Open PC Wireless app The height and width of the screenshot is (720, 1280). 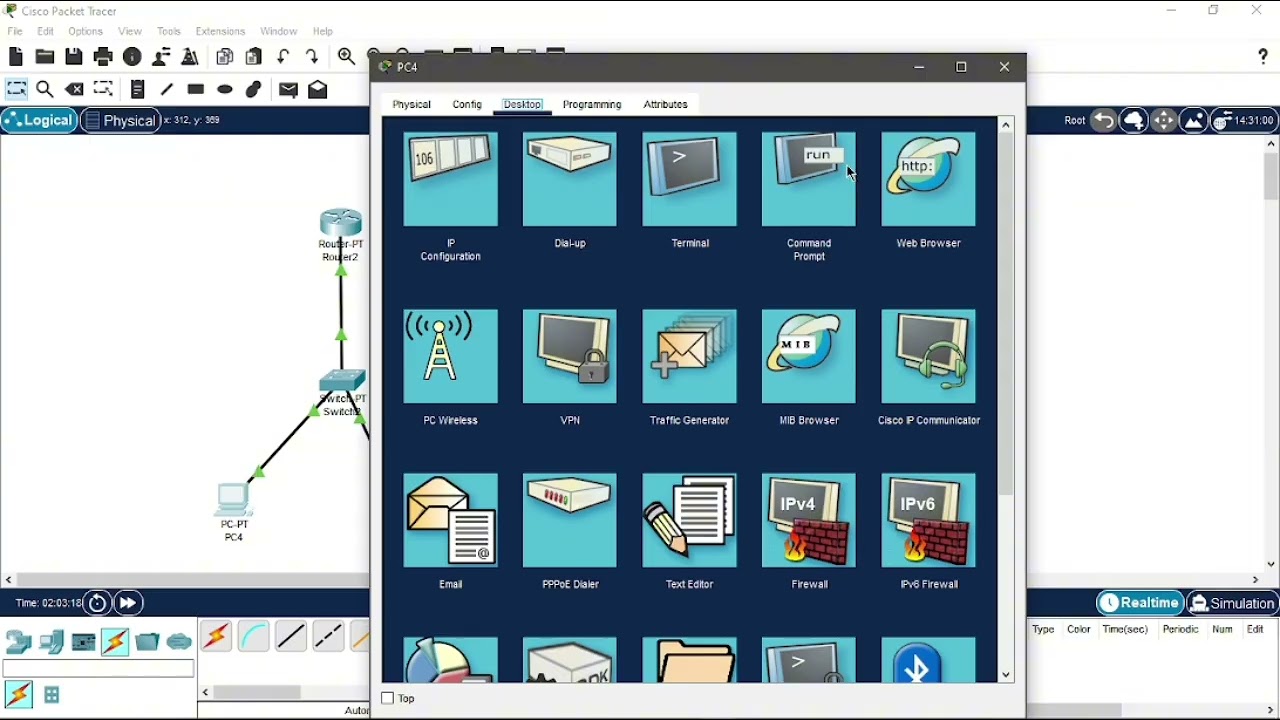click(x=450, y=357)
